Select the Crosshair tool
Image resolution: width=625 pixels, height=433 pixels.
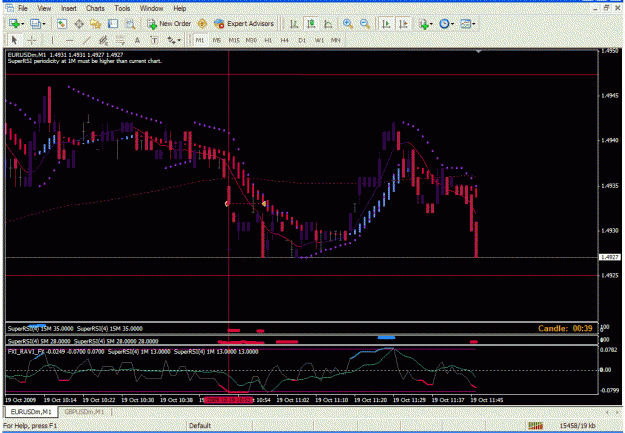31,40
